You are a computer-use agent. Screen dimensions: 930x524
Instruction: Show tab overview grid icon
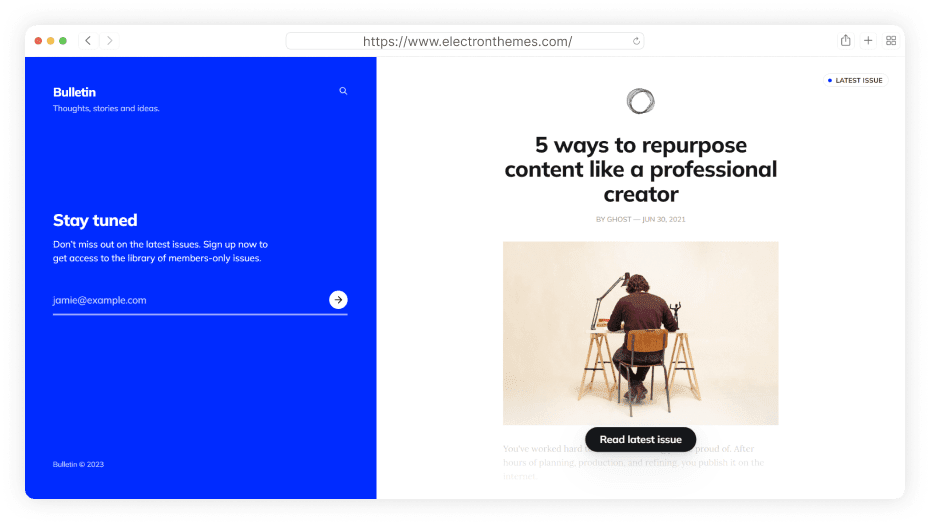click(891, 40)
